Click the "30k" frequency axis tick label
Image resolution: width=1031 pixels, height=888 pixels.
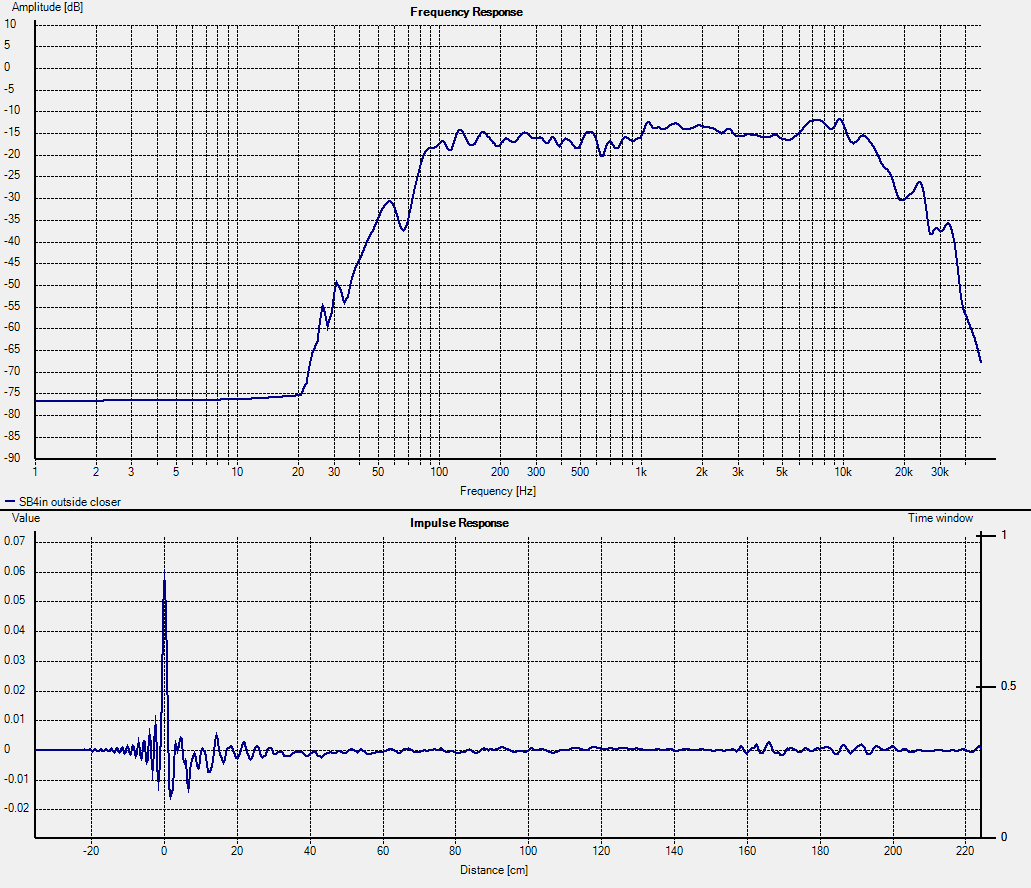[x=940, y=472]
